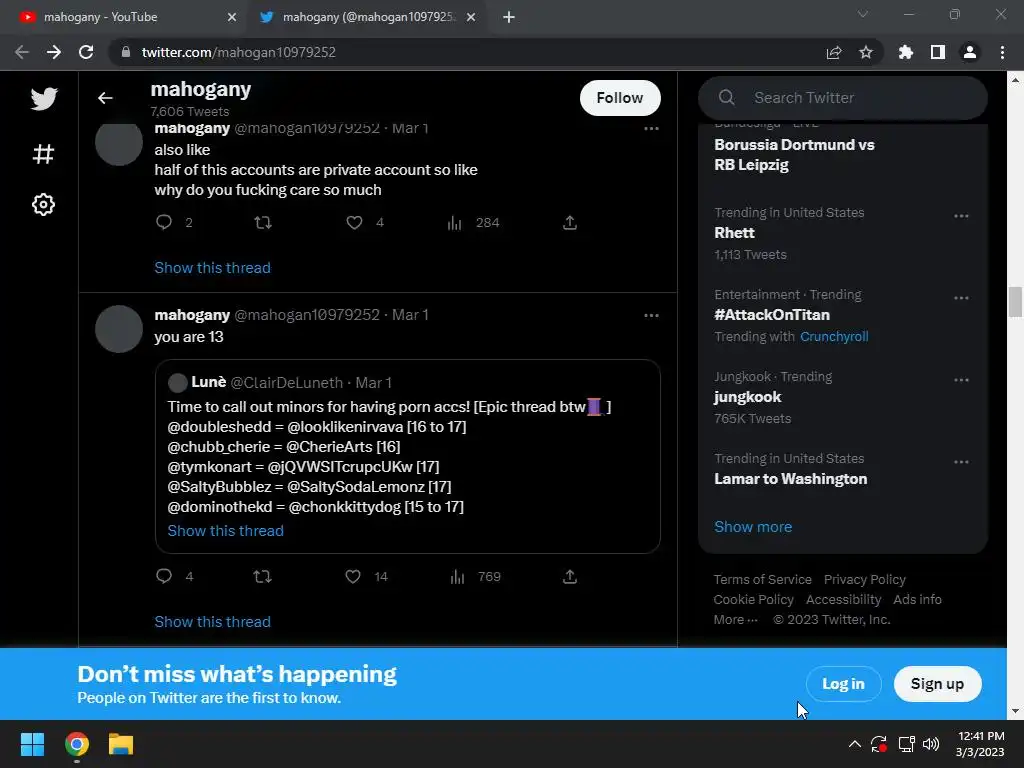Expand "Show more" trending topics

[x=753, y=527]
